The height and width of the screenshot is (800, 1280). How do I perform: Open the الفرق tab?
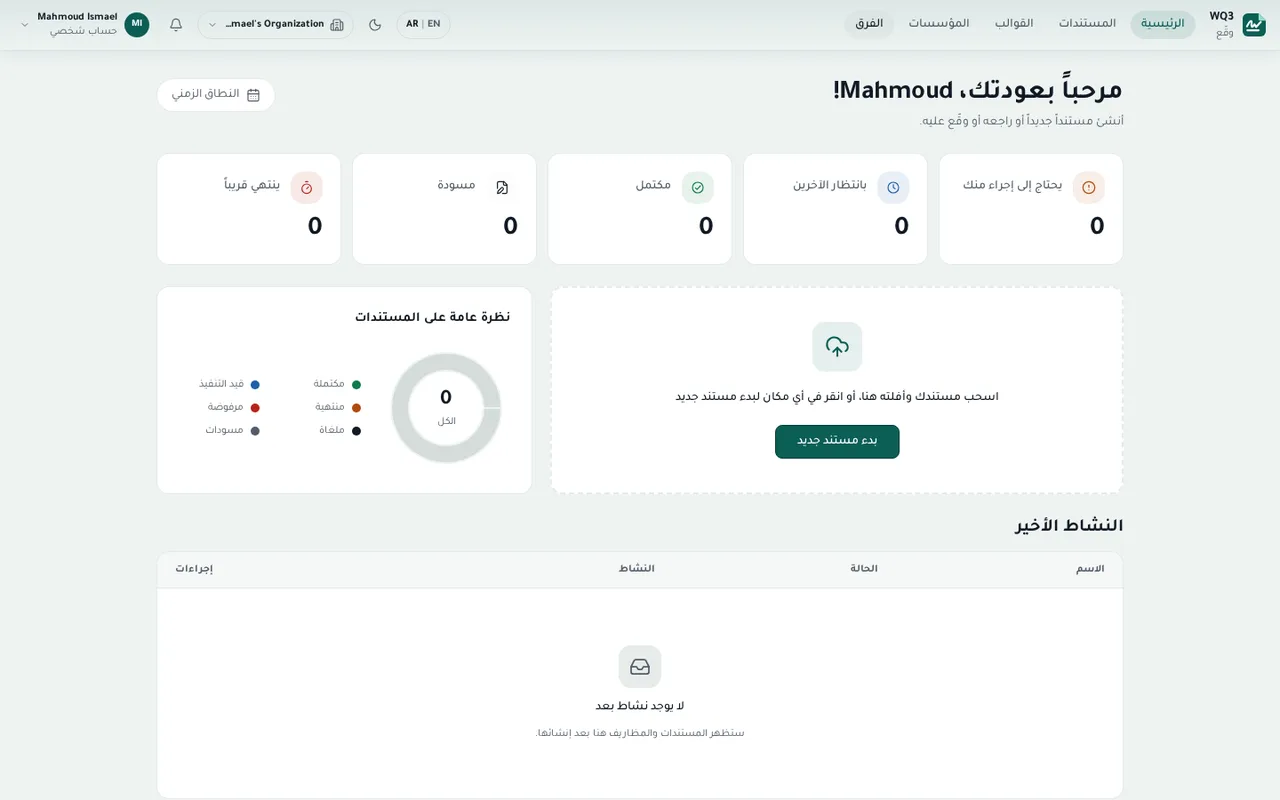point(869,25)
